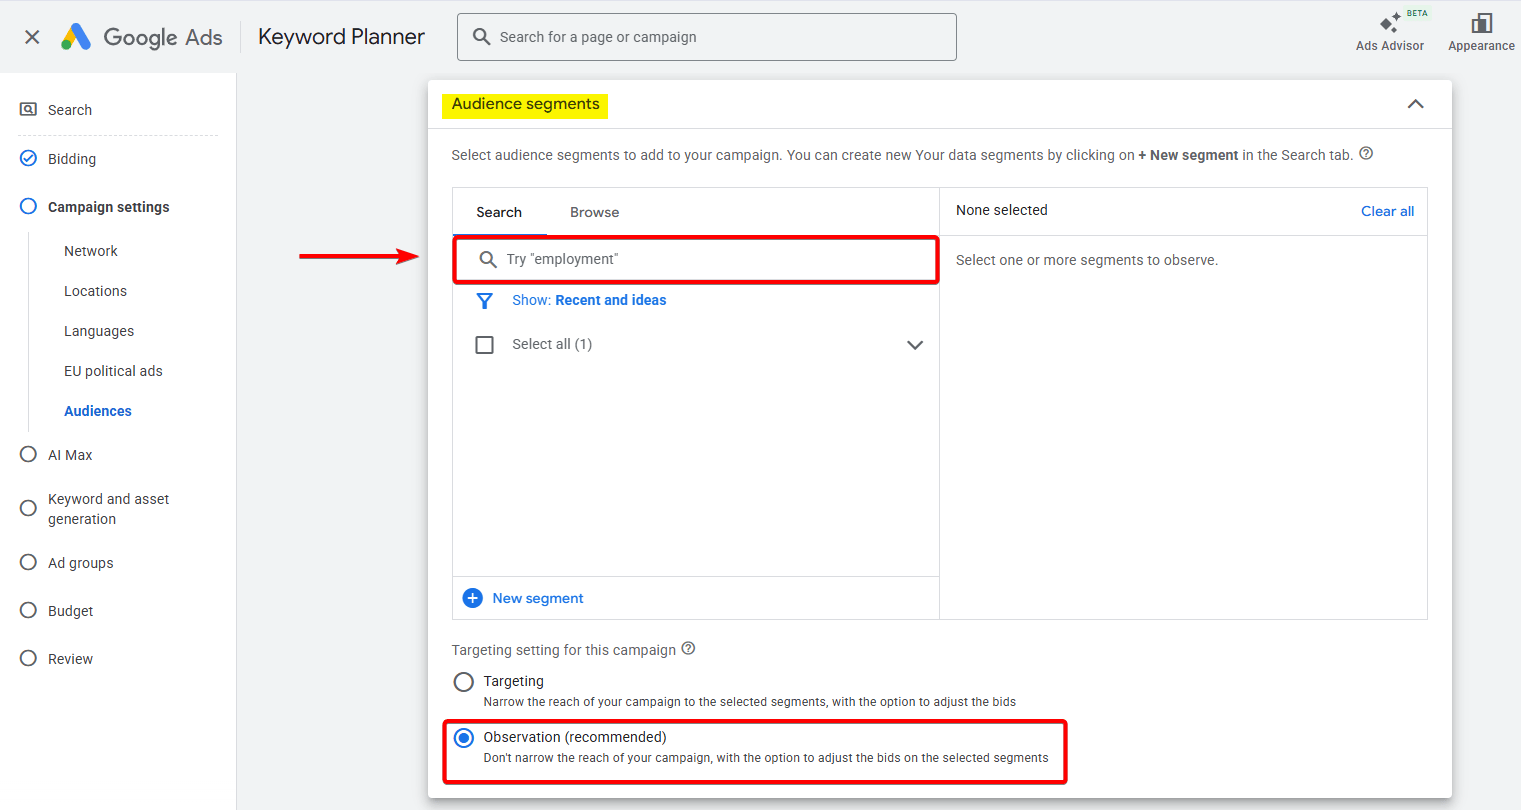The width and height of the screenshot is (1521, 810).
Task: Switch to the Browse tab
Action: (x=594, y=212)
